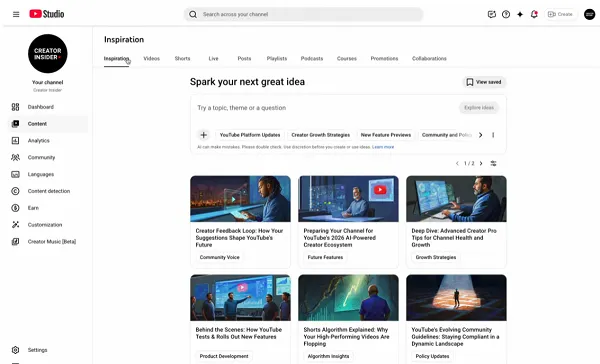
Task: Open the hamburger navigation menu
Action: coord(16,14)
